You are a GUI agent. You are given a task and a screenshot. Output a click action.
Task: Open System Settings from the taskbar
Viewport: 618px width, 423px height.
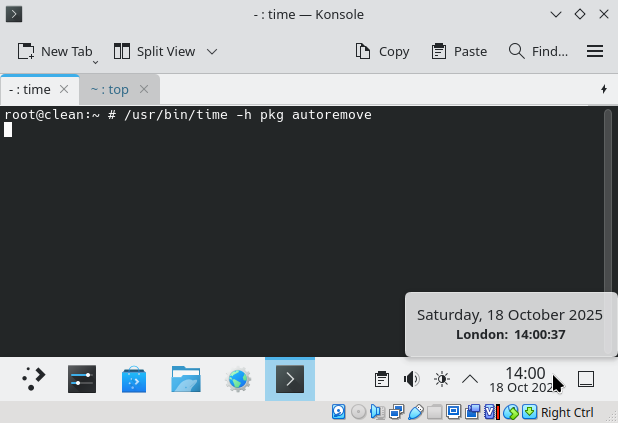(x=82, y=379)
